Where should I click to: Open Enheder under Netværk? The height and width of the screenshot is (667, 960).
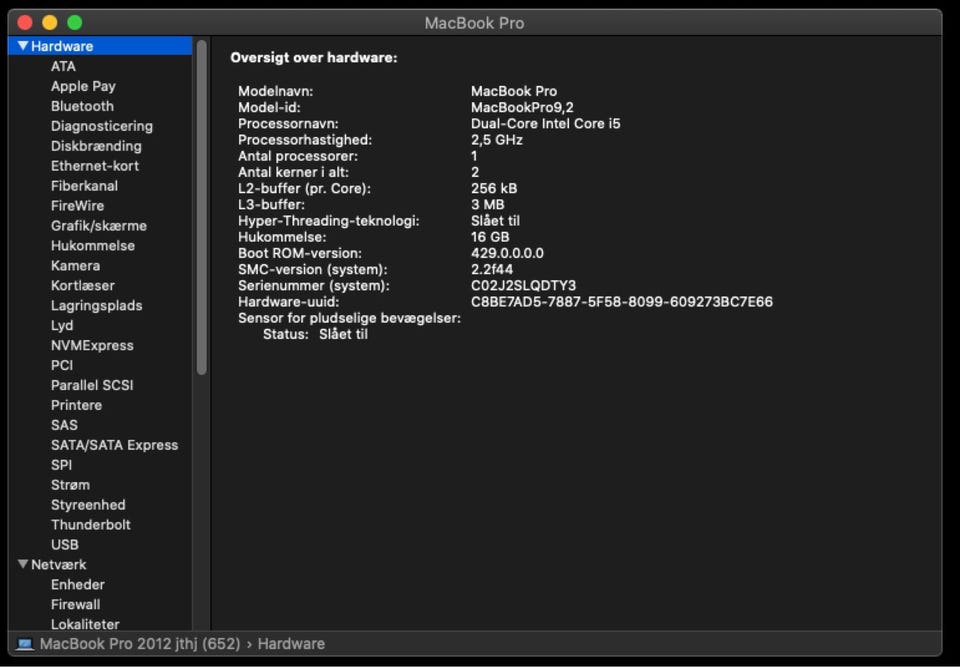(x=78, y=584)
